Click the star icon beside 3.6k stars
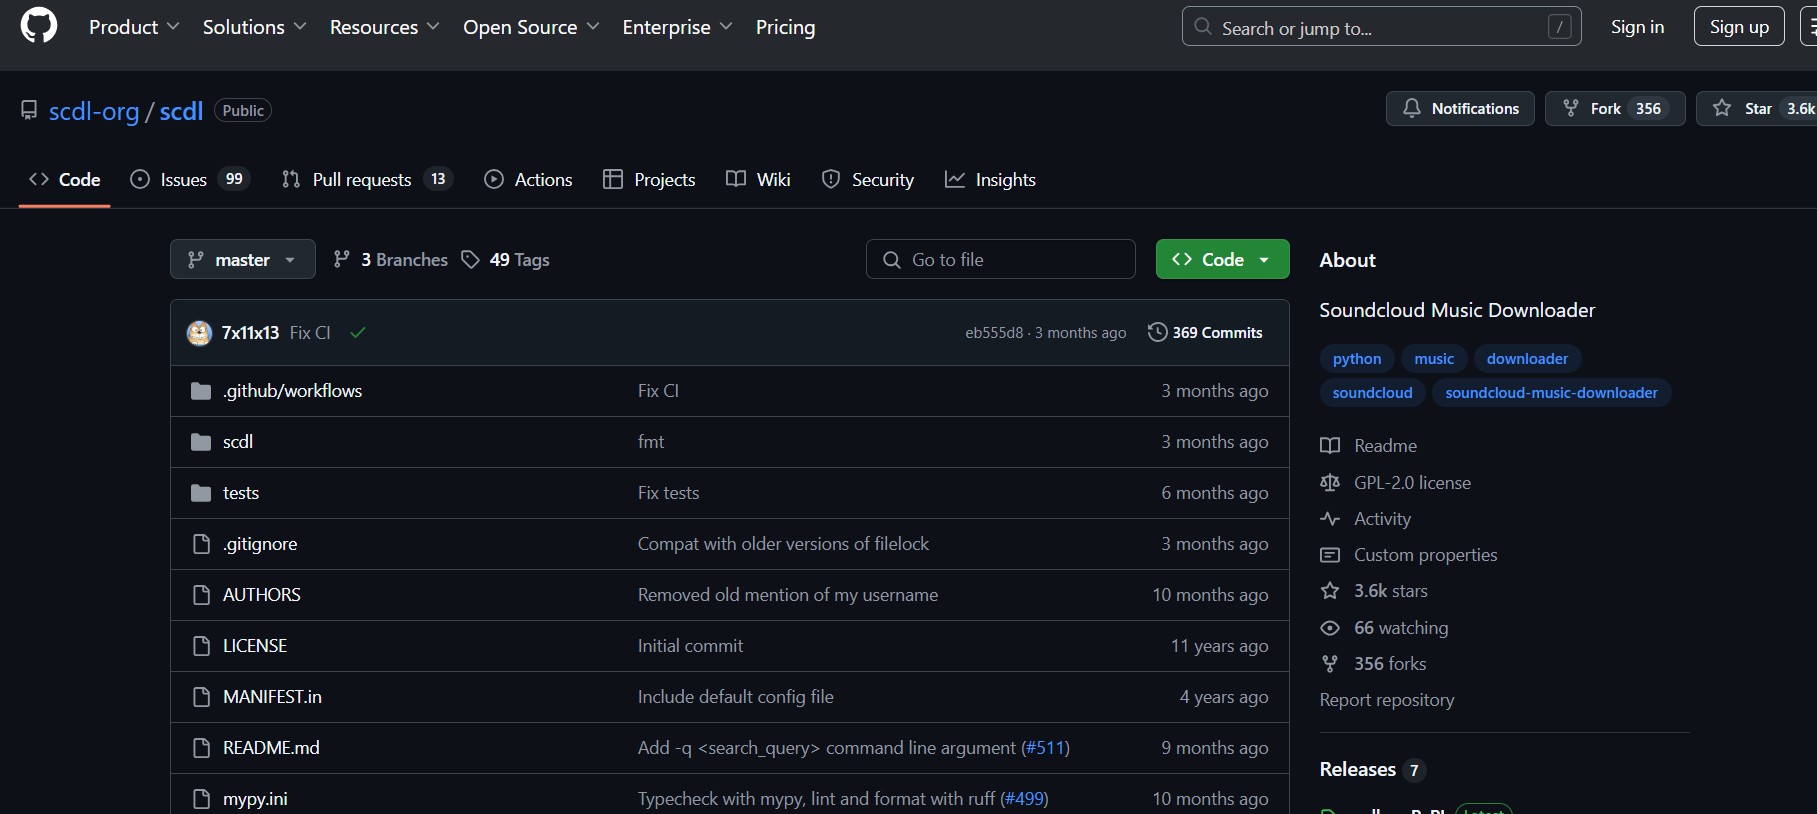This screenshot has width=1817, height=814. pyautogui.click(x=1330, y=591)
